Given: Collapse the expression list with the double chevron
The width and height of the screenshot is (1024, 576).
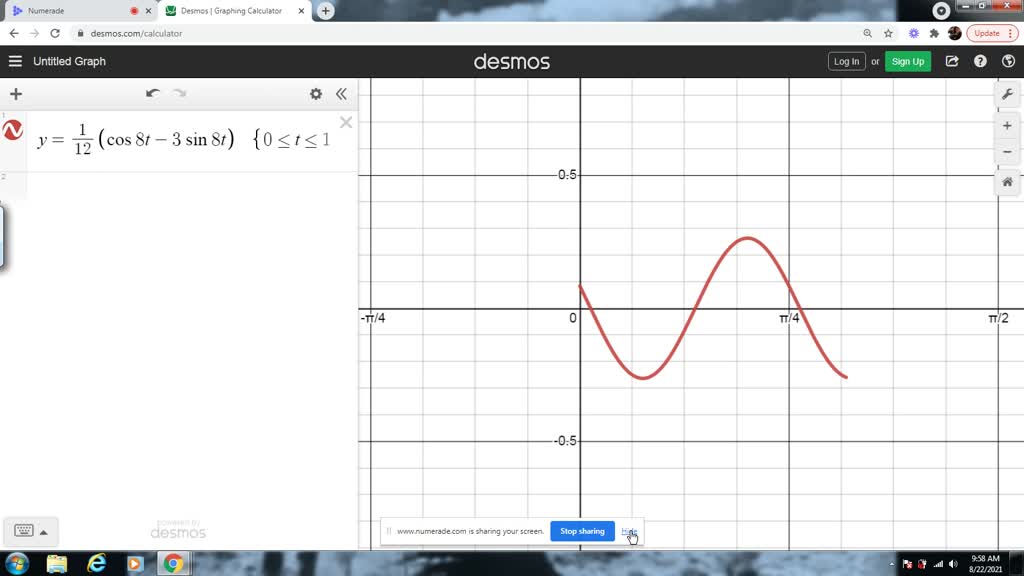Looking at the screenshot, I should tap(341, 93).
